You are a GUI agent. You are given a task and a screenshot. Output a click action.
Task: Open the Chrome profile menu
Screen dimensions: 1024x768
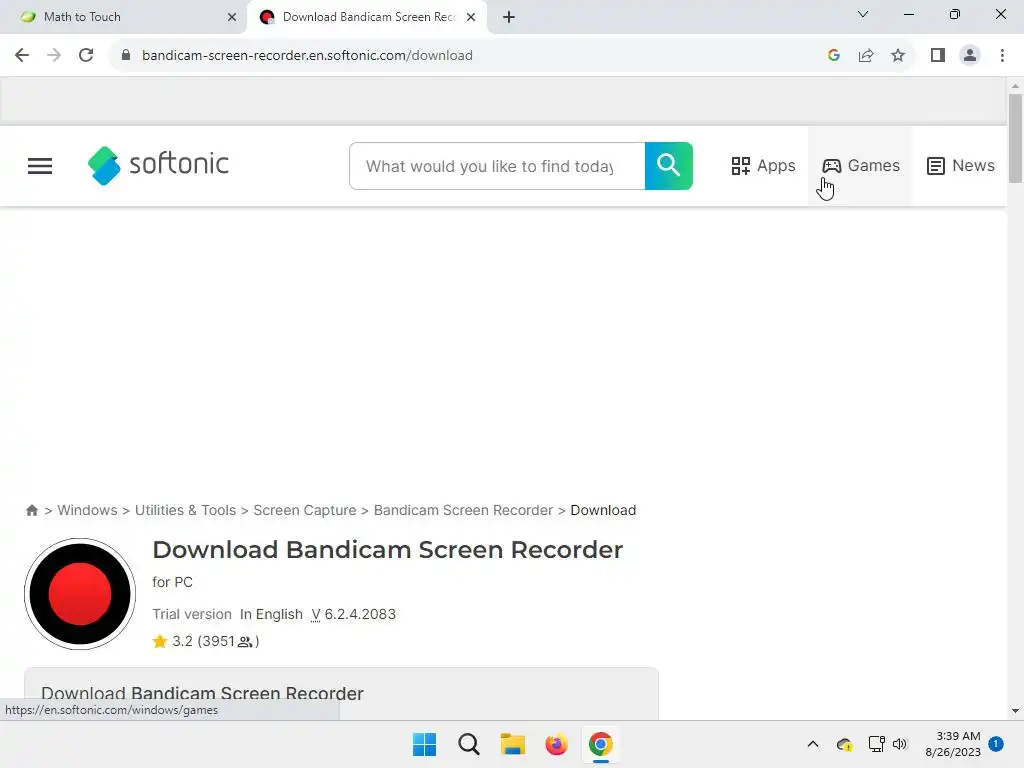coord(970,56)
